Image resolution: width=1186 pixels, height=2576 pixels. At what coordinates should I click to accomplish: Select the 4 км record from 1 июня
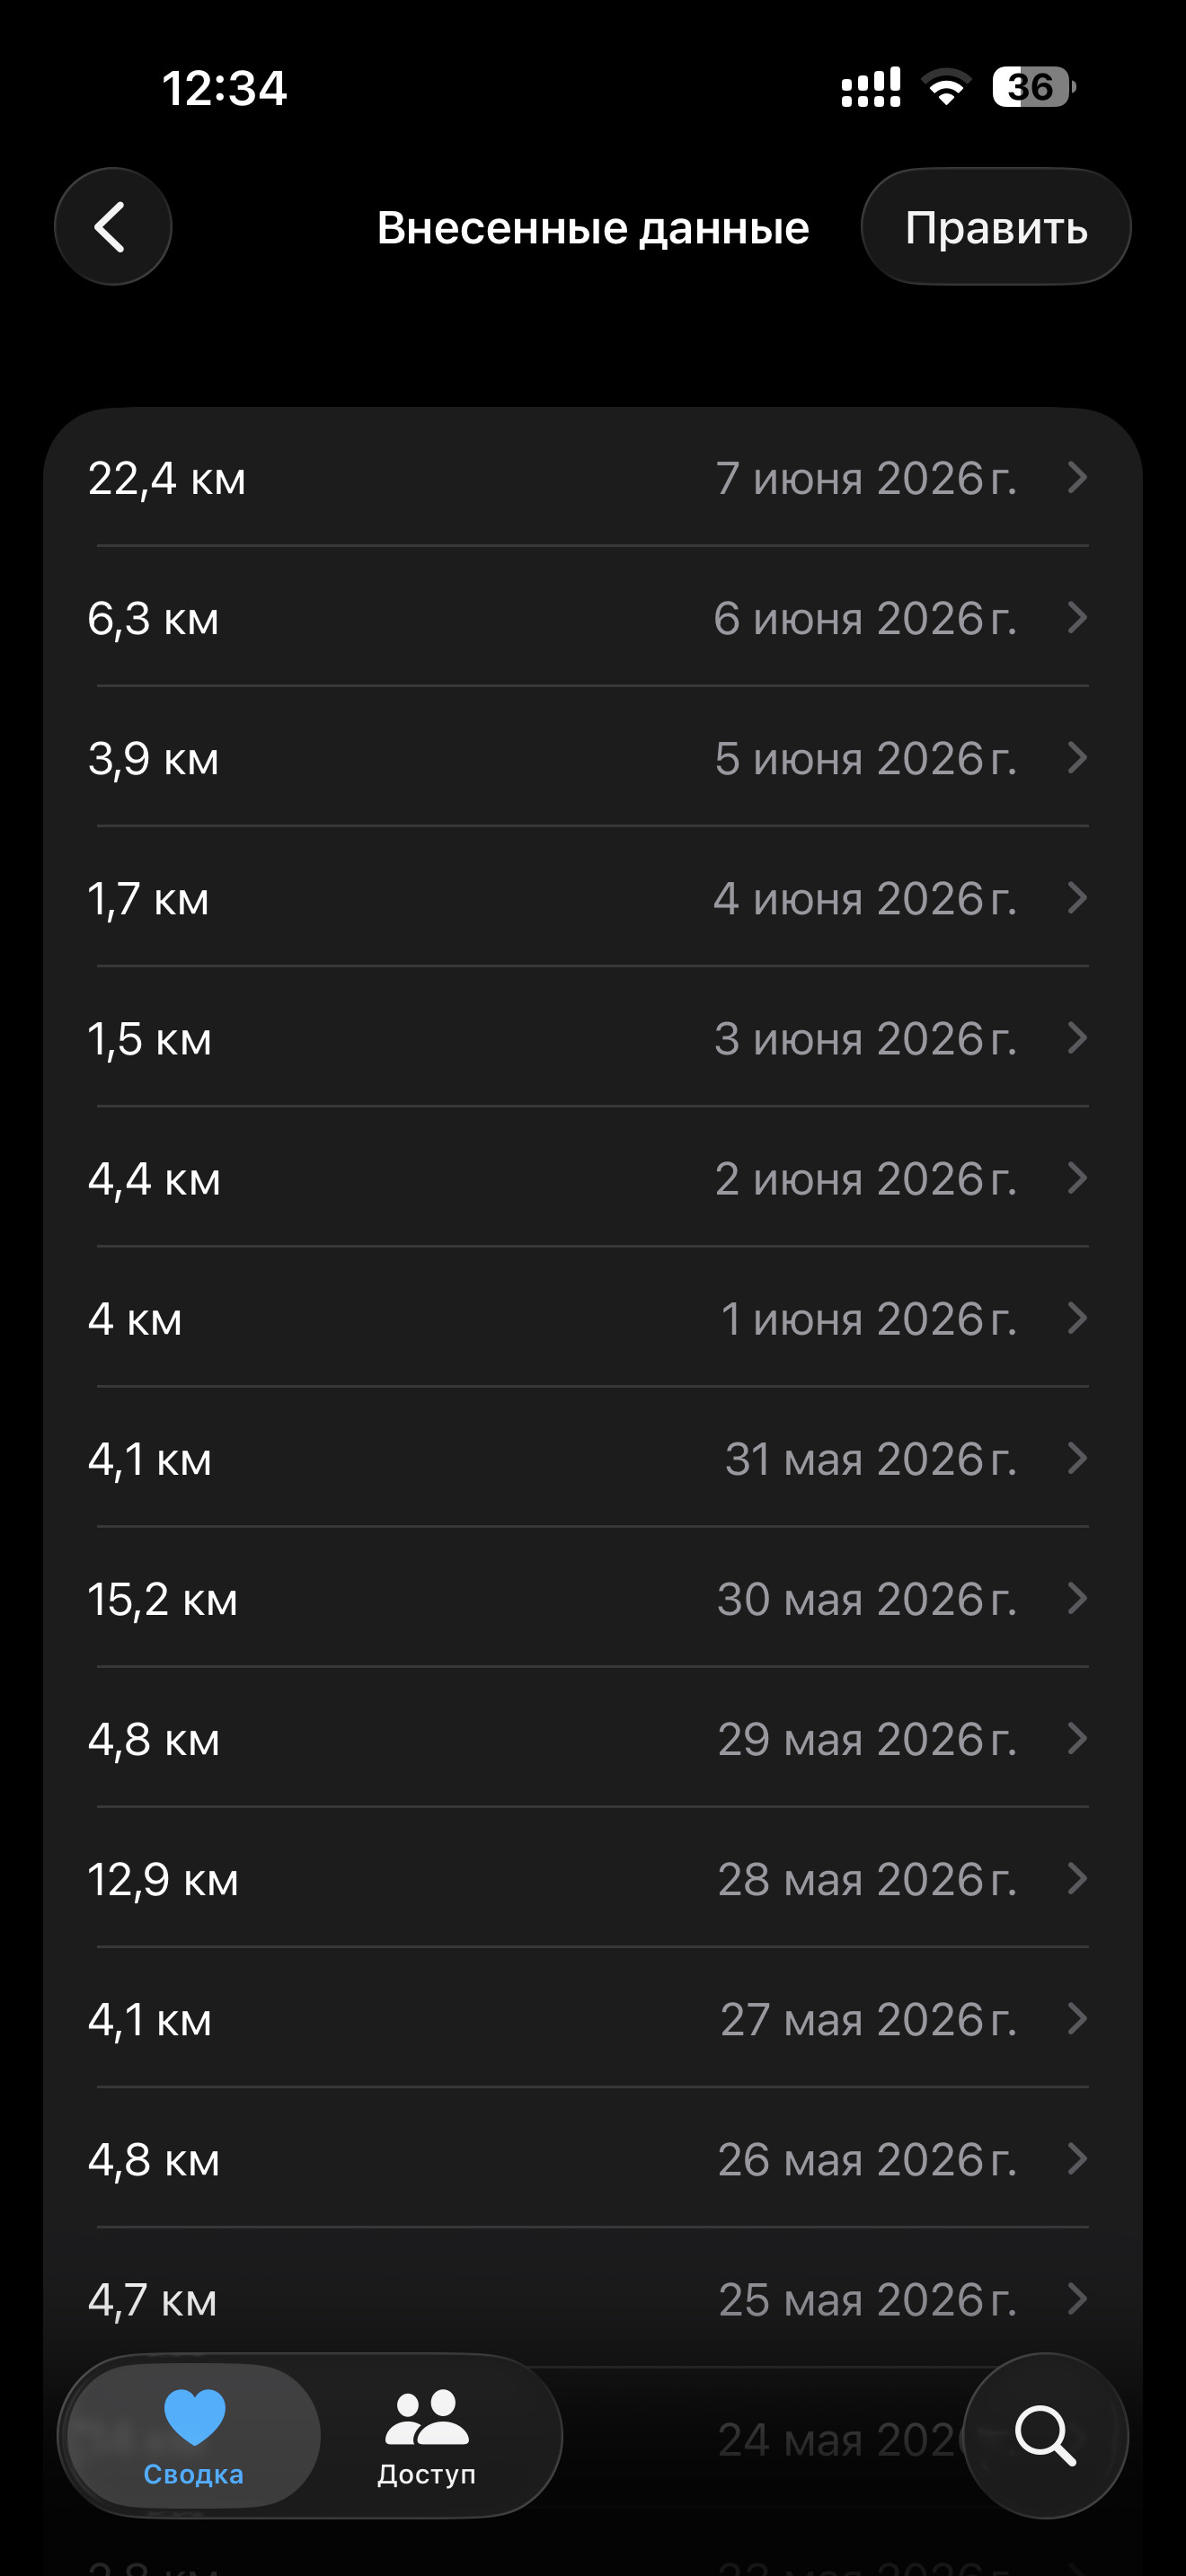[x=593, y=1318]
